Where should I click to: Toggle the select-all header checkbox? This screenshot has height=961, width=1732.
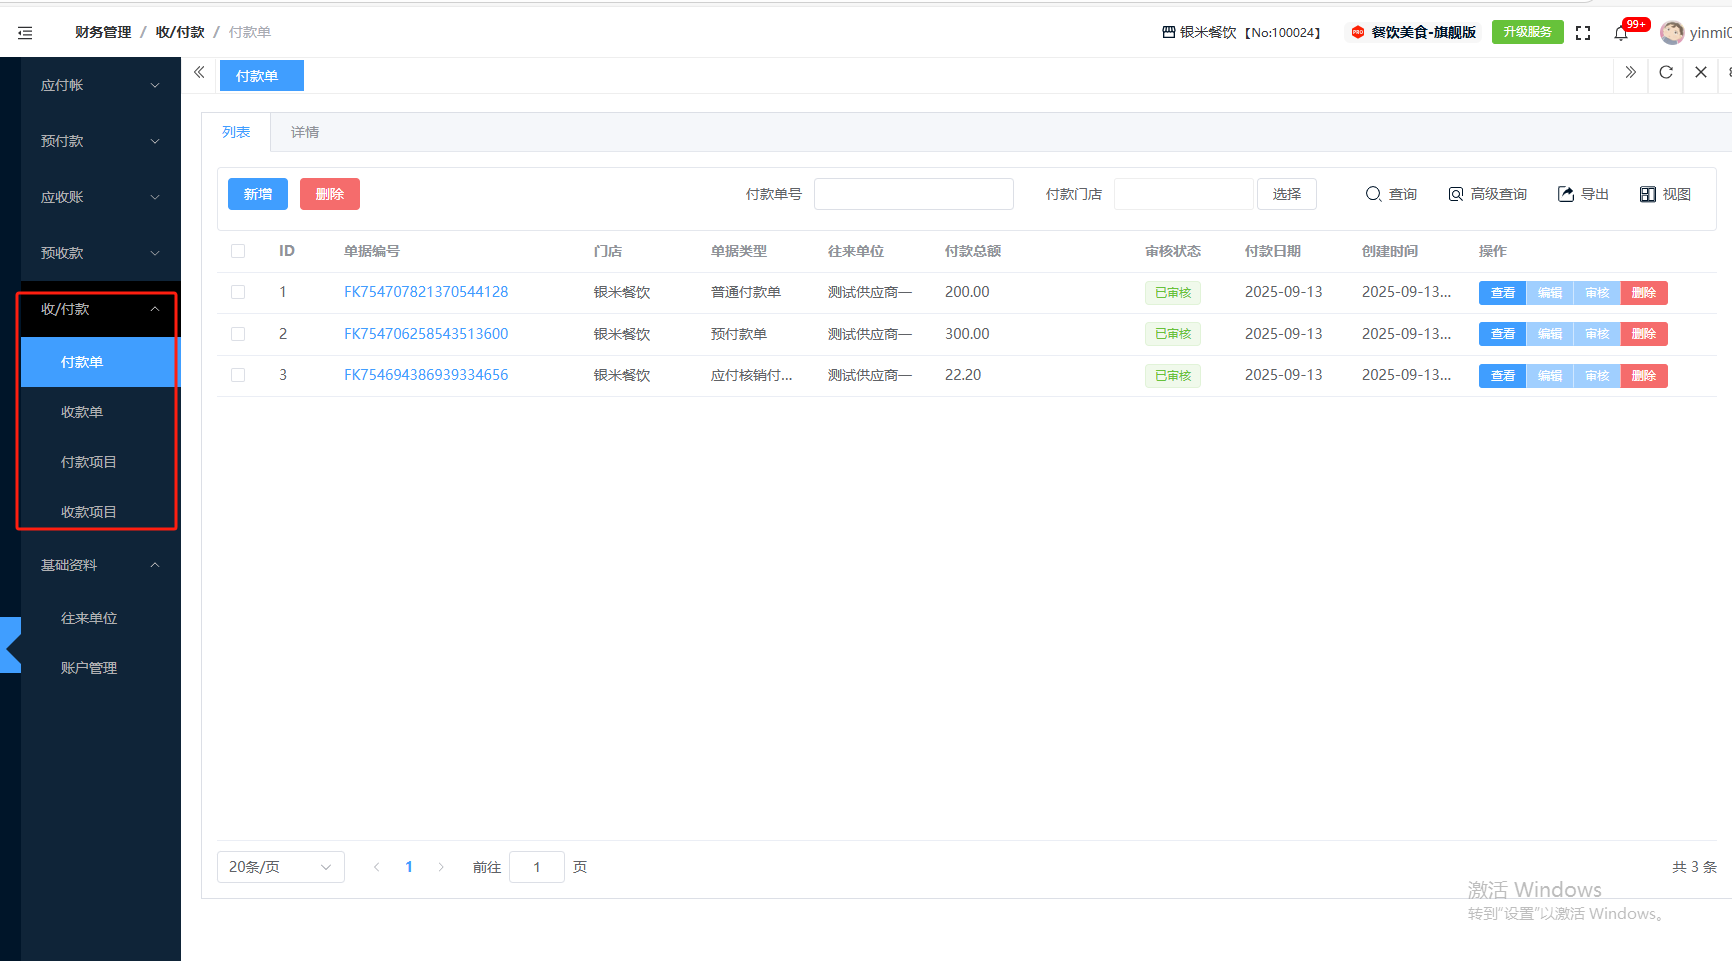(238, 251)
